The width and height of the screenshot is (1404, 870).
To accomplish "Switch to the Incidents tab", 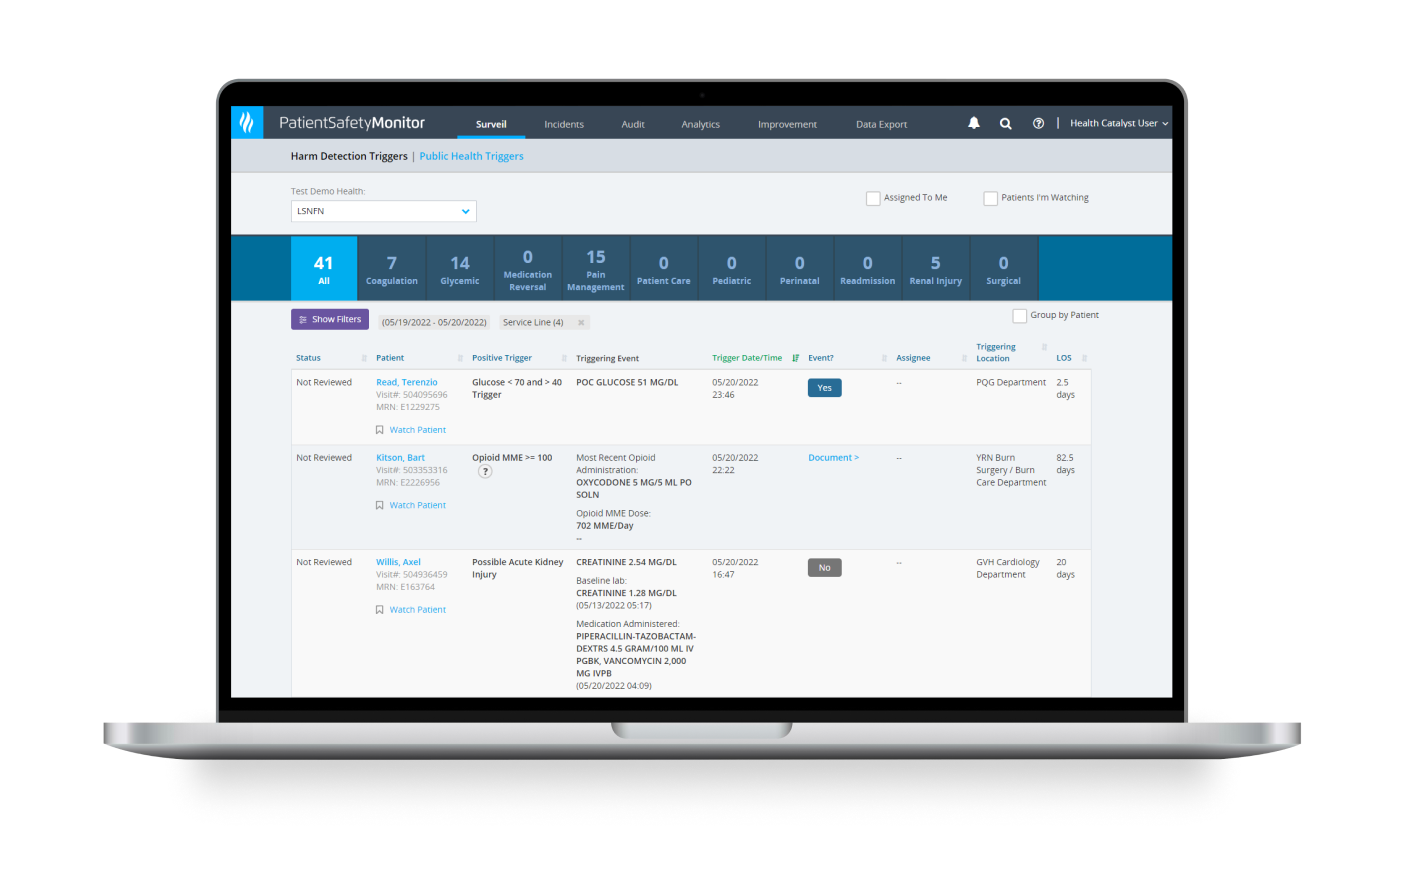I will coord(564,125).
